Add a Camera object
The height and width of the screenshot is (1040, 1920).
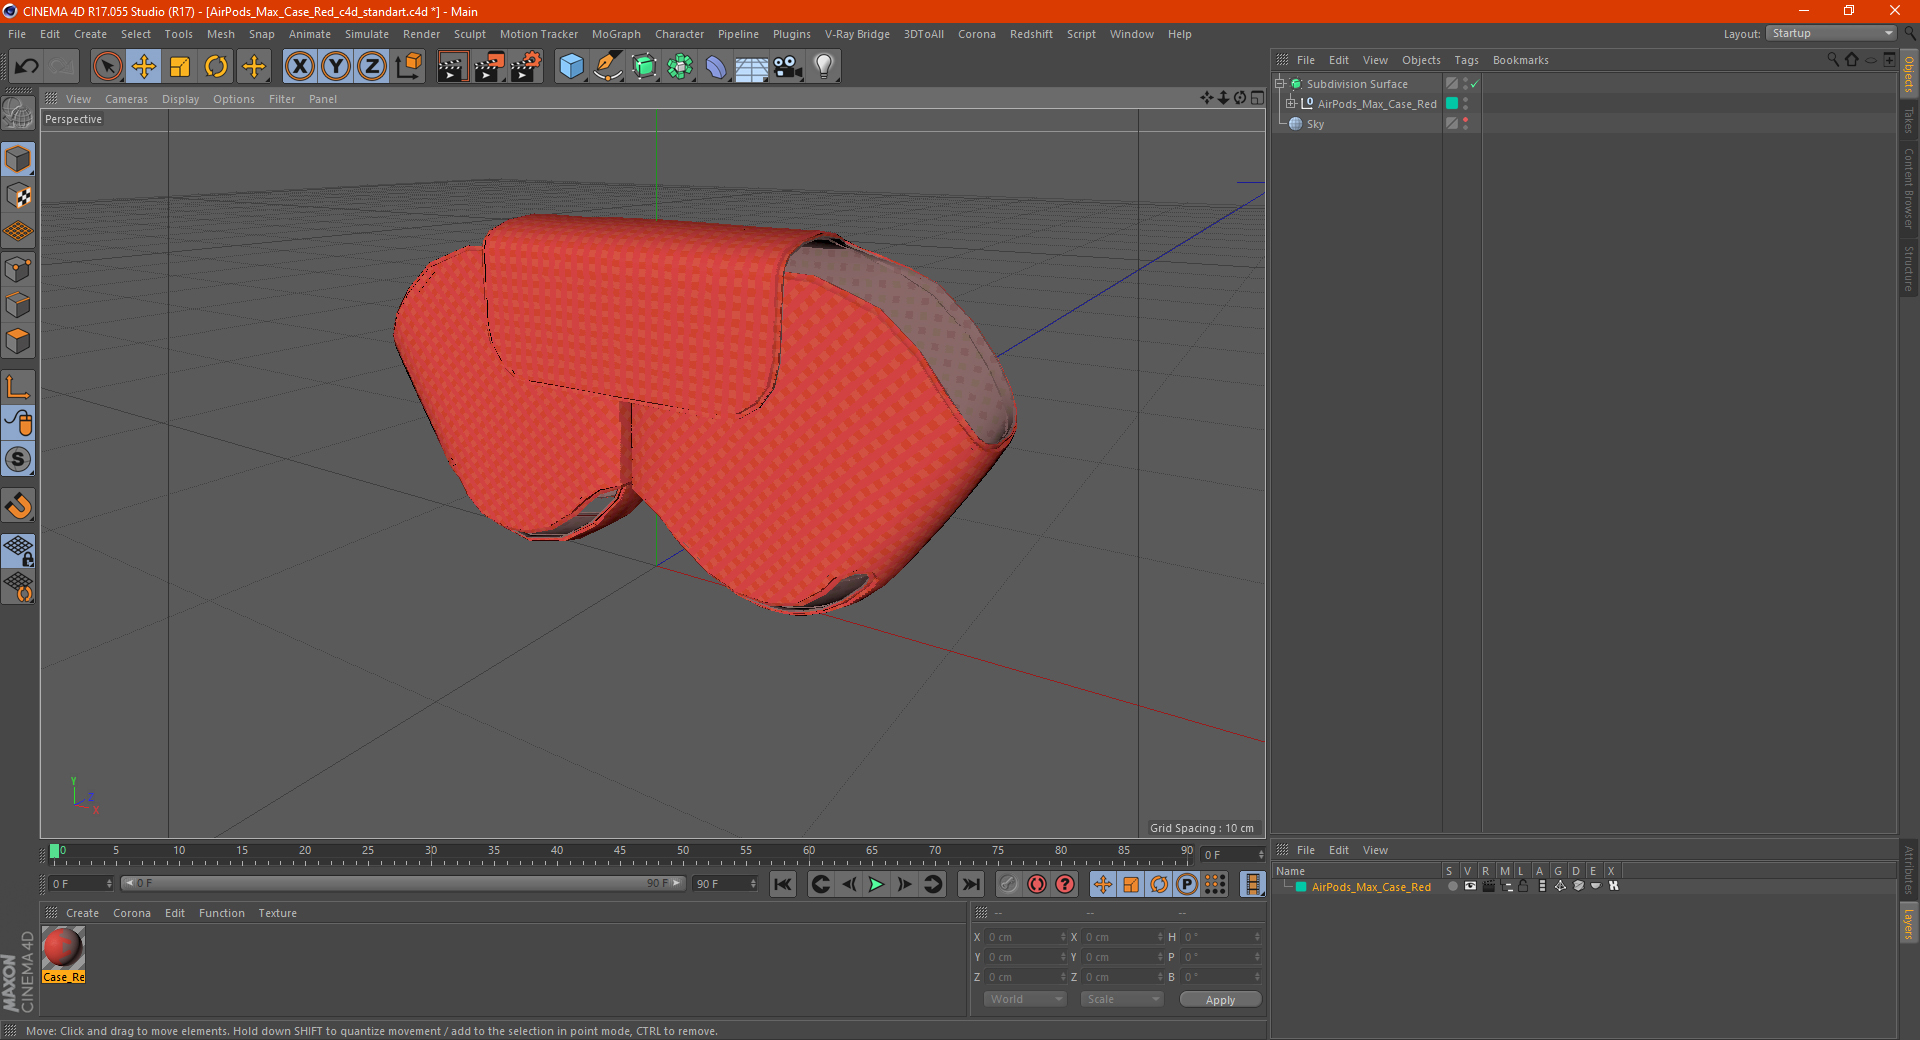coord(788,67)
